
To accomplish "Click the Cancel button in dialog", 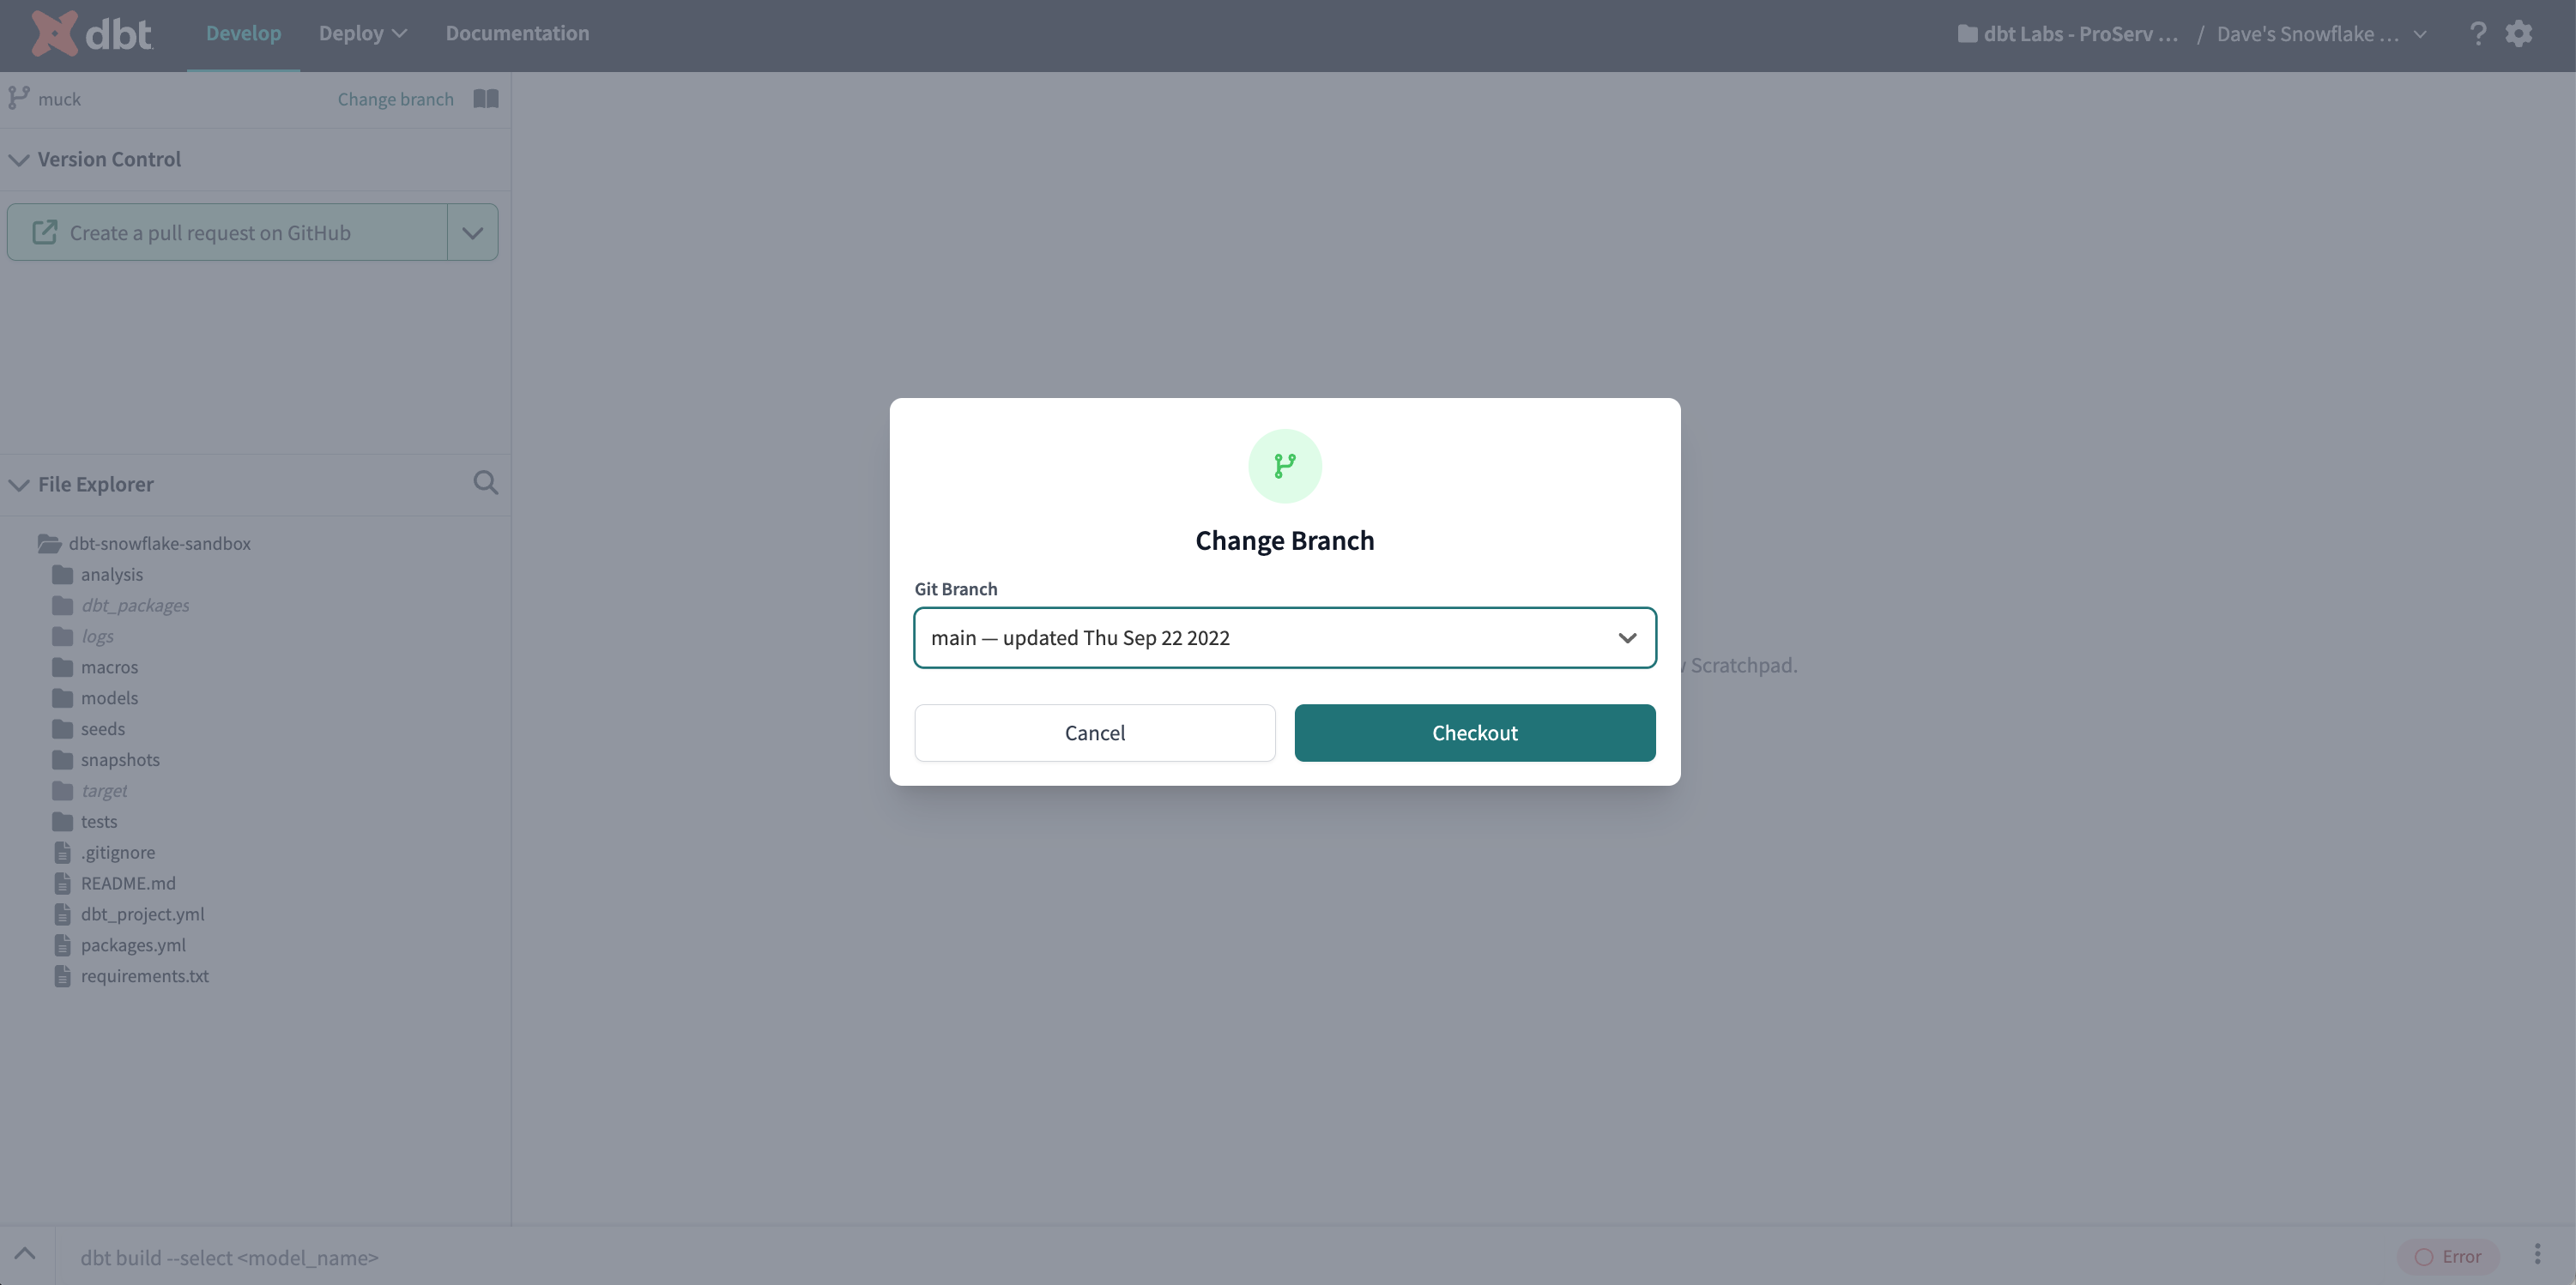I will click(1094, 733).
